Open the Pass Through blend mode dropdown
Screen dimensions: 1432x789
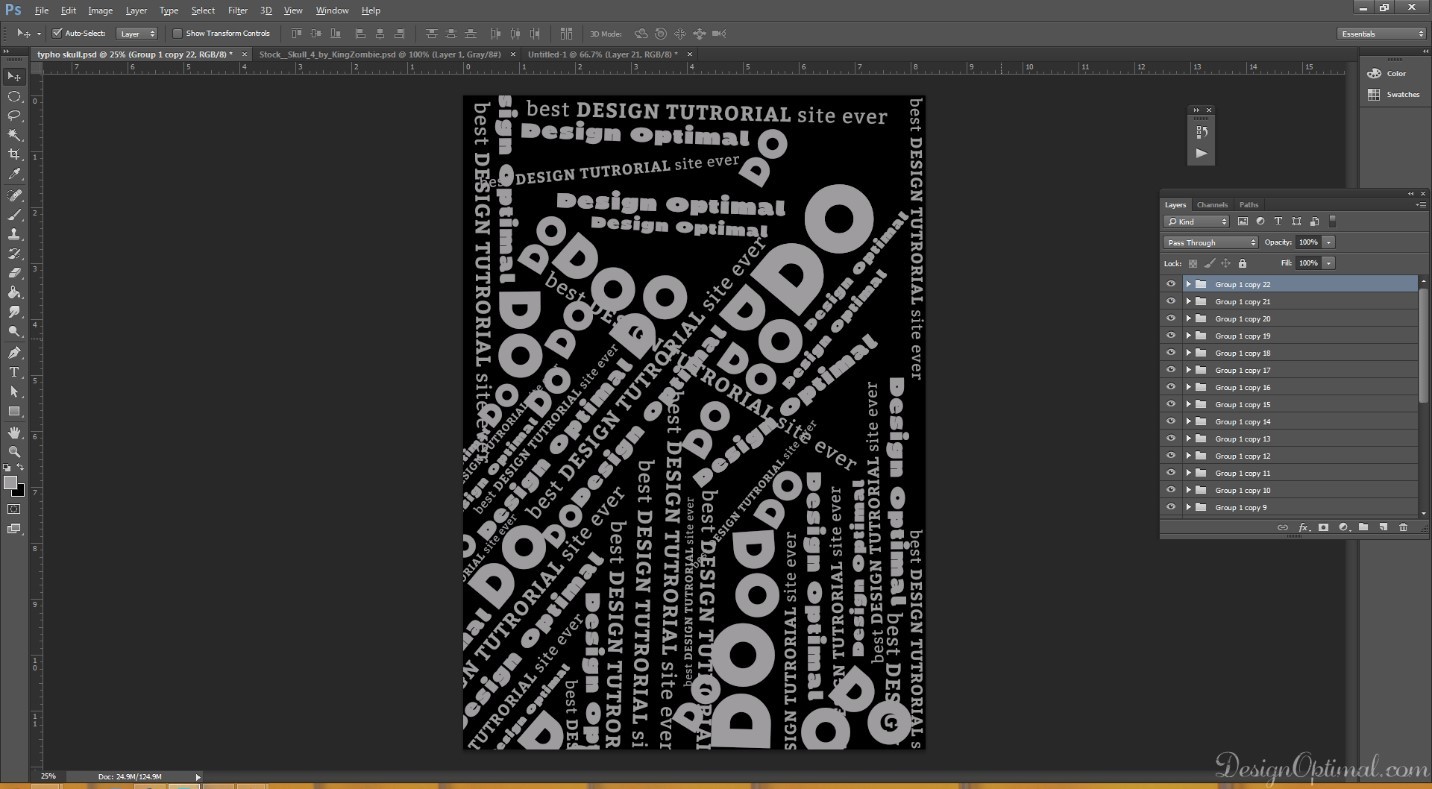point(1211,242)
